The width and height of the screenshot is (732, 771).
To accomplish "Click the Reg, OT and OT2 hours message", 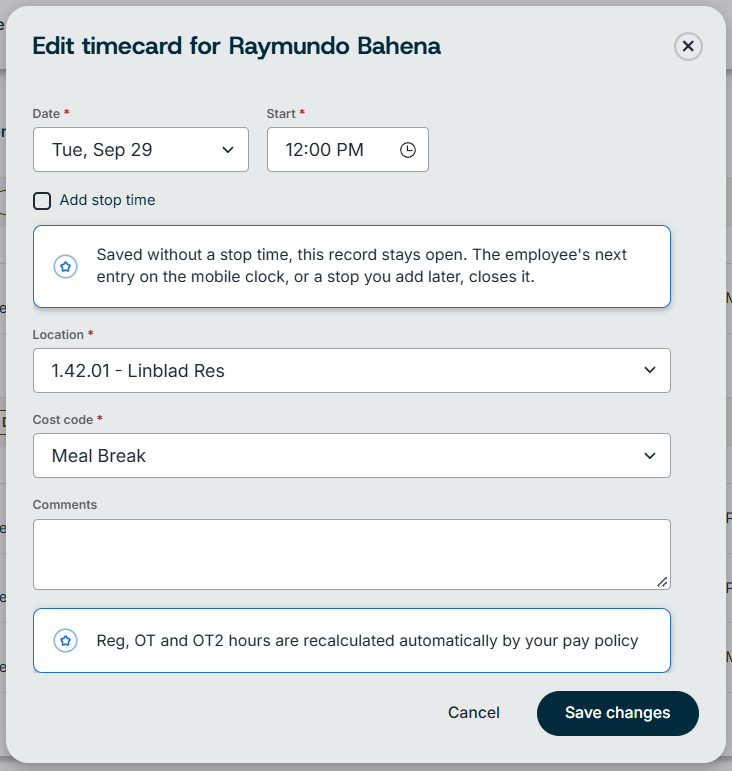I will (x=367, y=641).
